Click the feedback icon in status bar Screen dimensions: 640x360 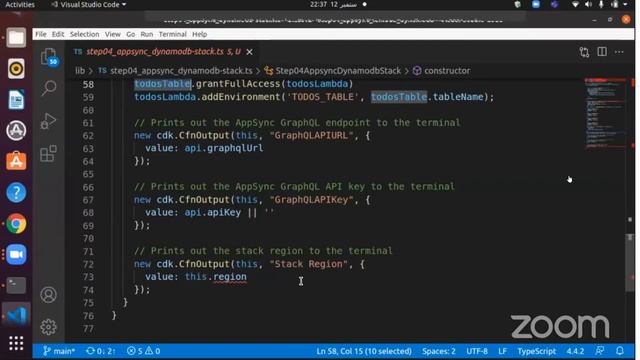(x=600, y=351)
